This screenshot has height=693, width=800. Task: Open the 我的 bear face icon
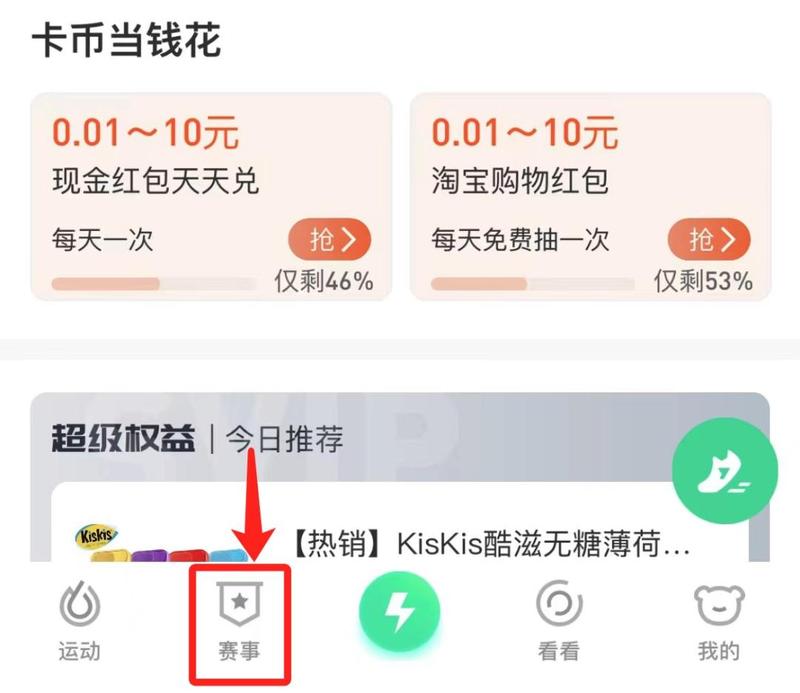point(719,604)
